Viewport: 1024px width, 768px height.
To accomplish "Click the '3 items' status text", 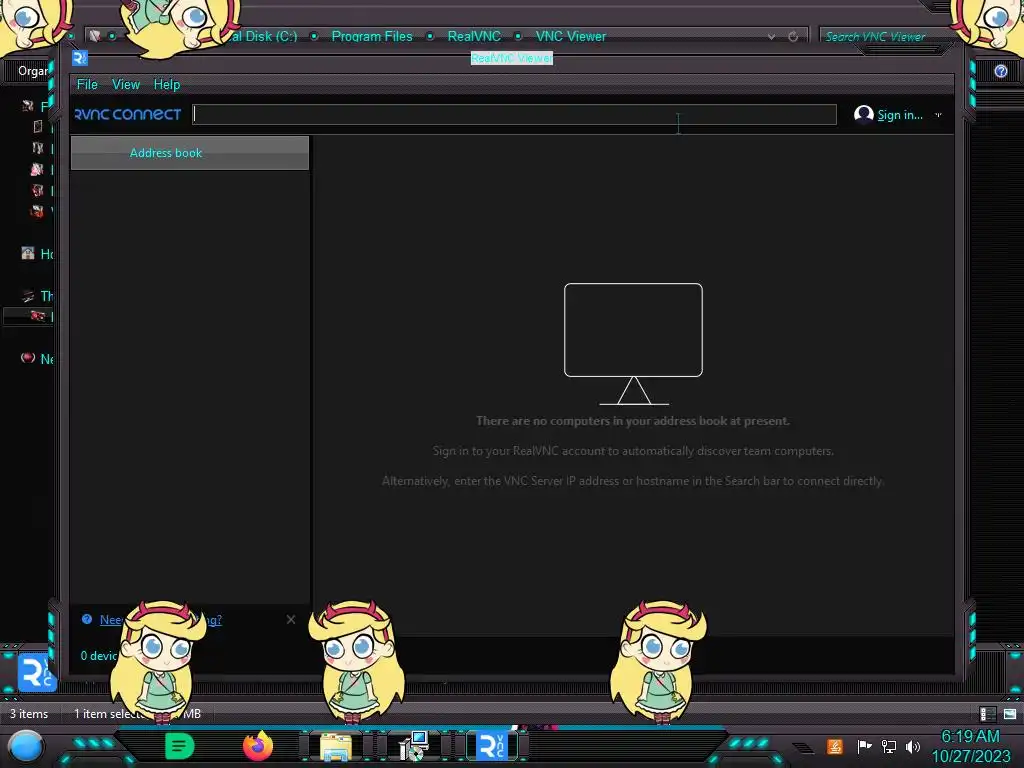I will [29, 714].
